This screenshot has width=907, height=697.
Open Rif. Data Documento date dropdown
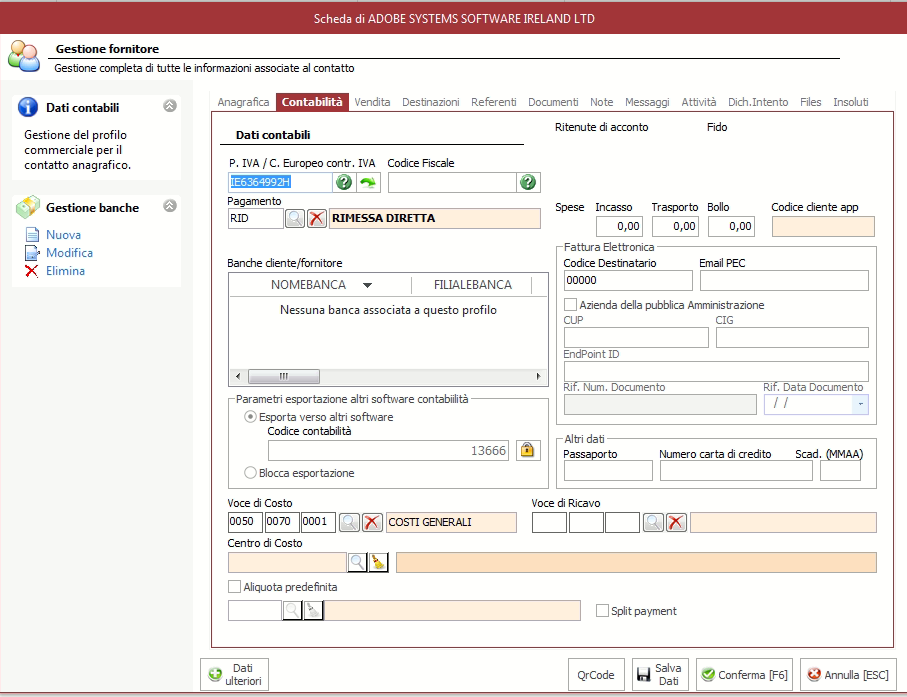click(x=860, y=404)
